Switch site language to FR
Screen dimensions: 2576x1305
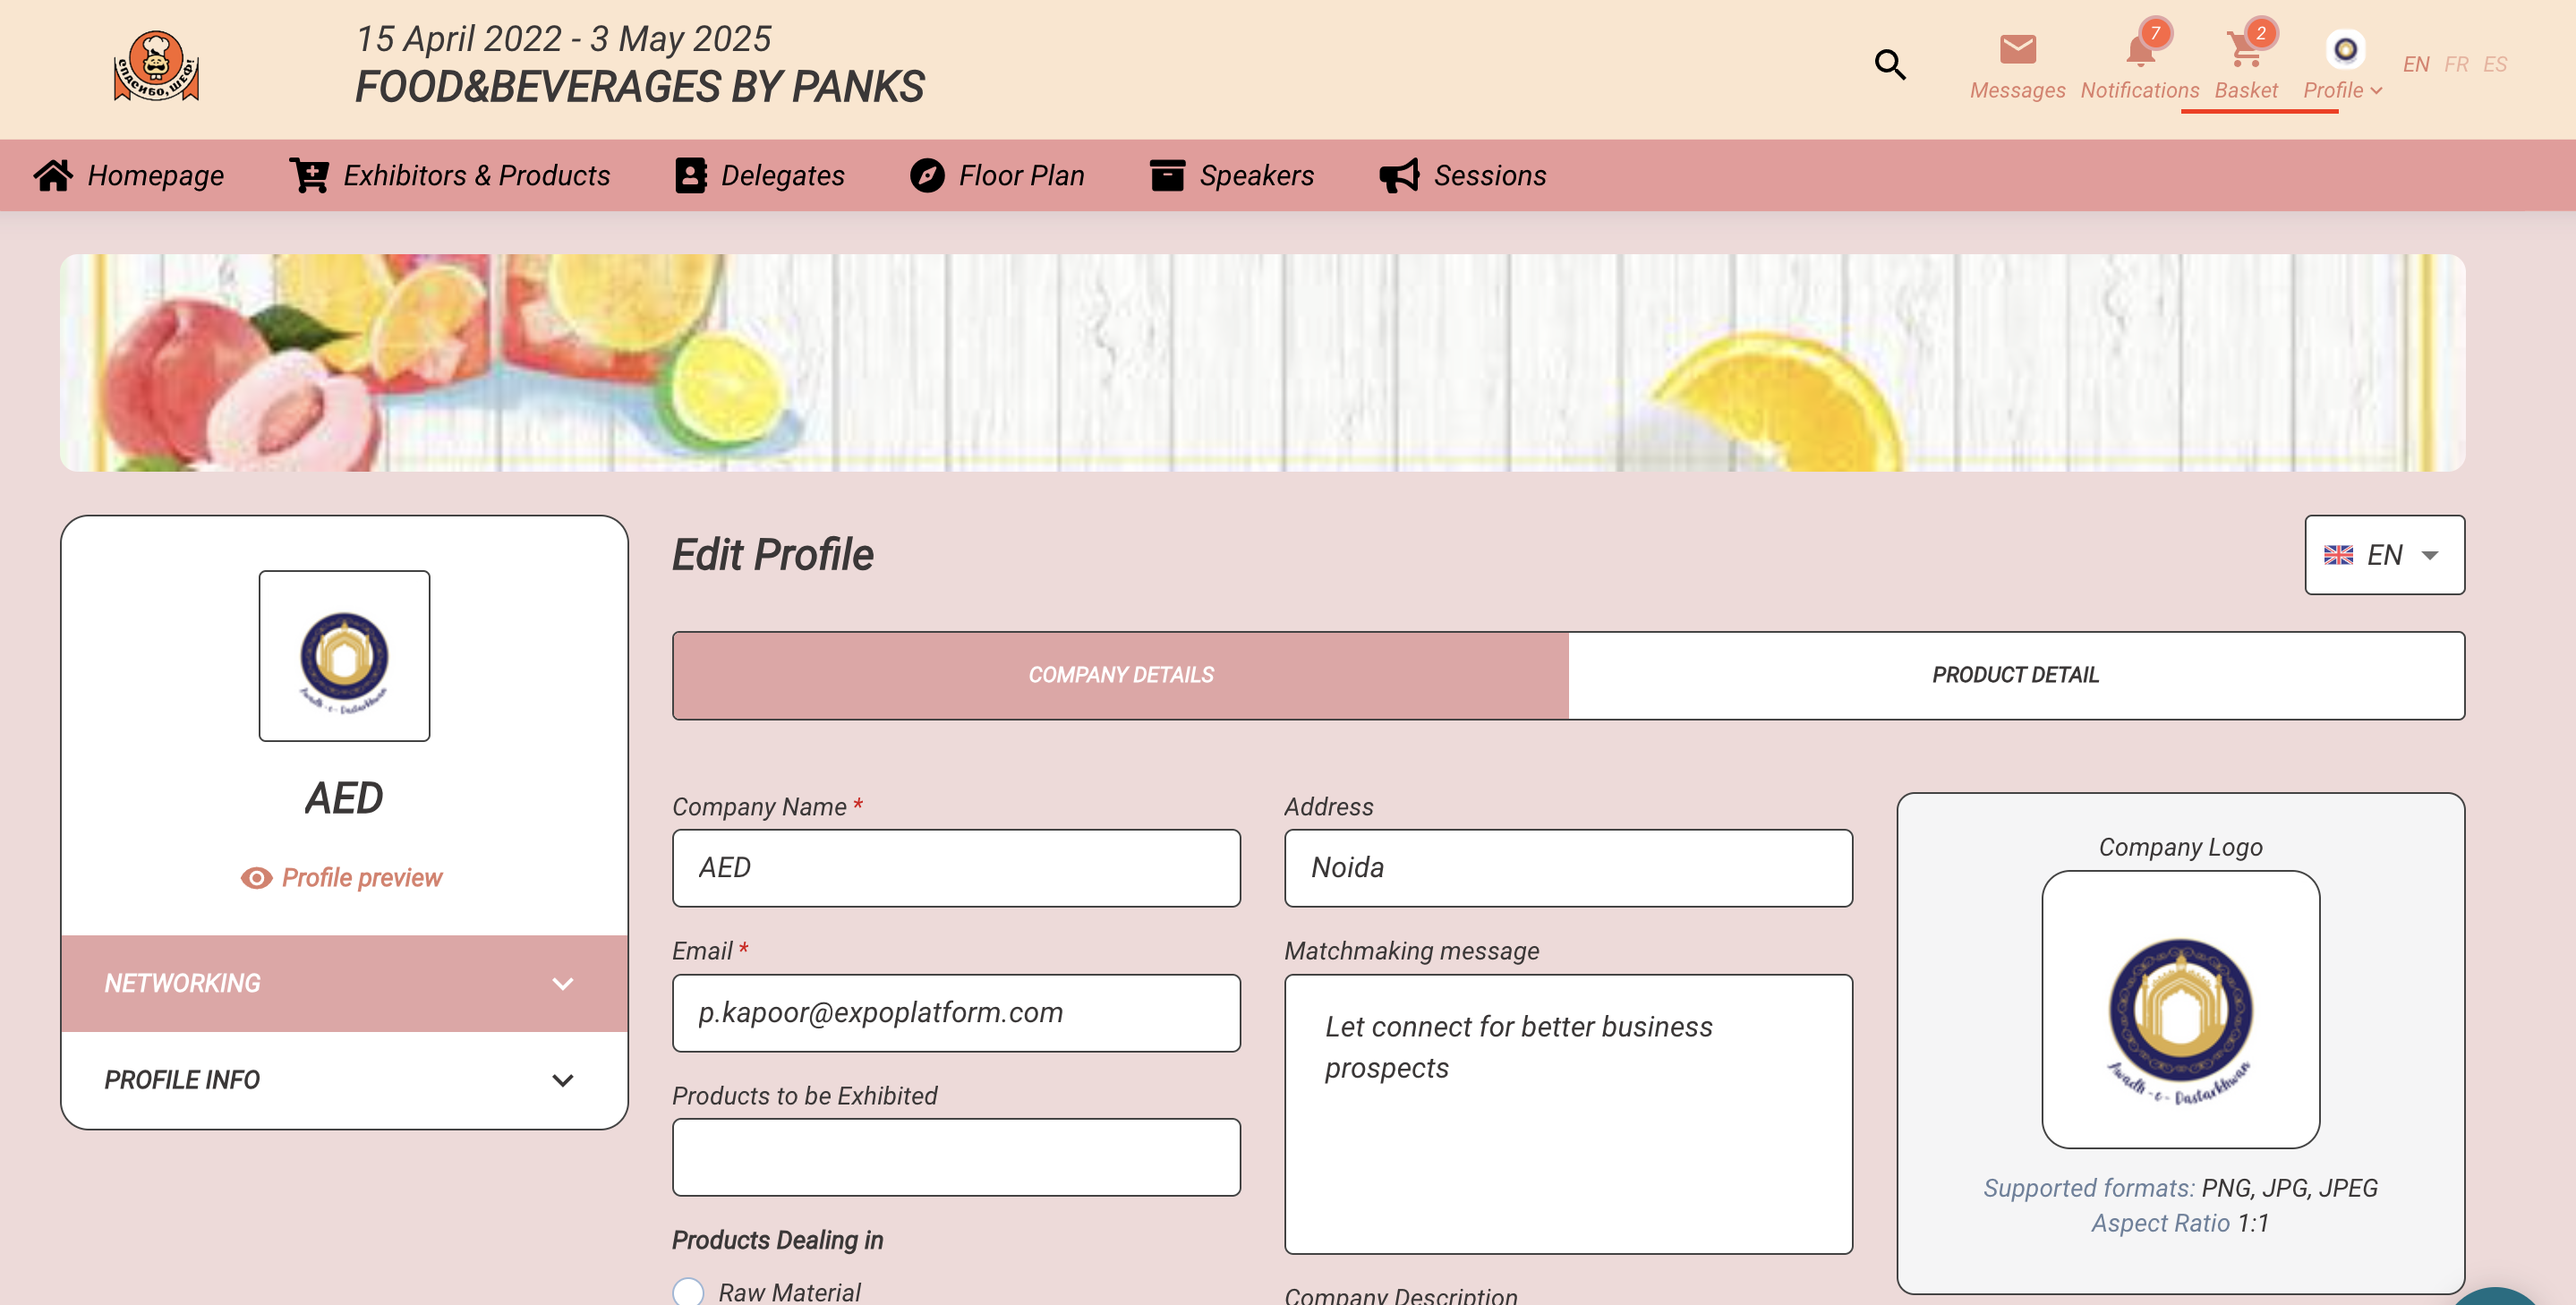pyautogui.click(x=2455, y=65)
